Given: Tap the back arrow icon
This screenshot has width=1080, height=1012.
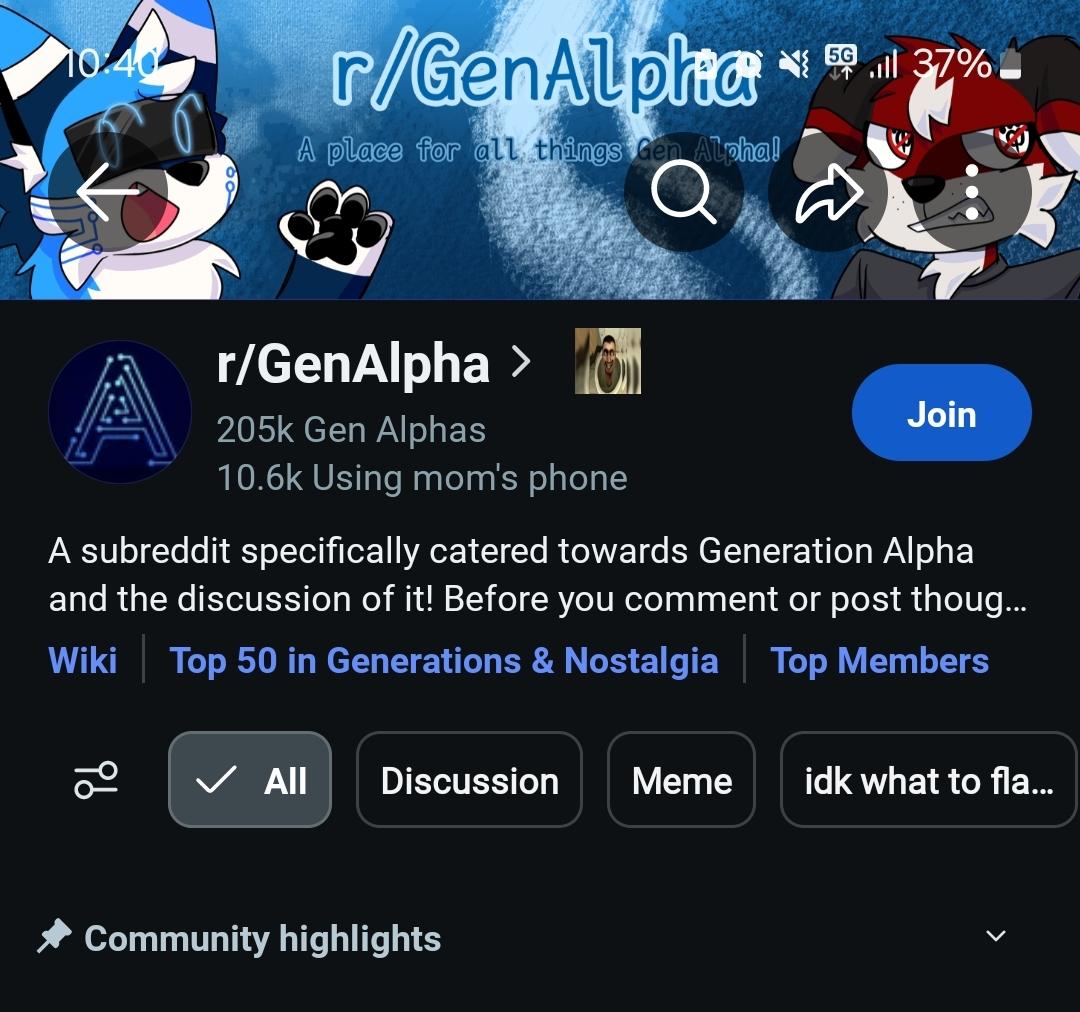Looking at the screenshot, I should [108, 192].
